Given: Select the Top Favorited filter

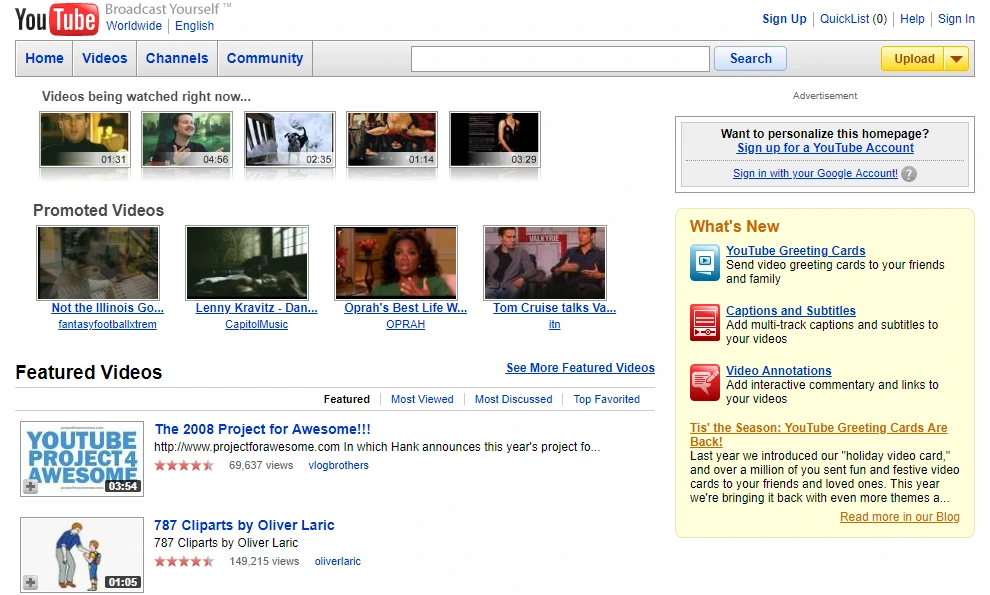Looking at the screenshot, I should tap(607, 399).
